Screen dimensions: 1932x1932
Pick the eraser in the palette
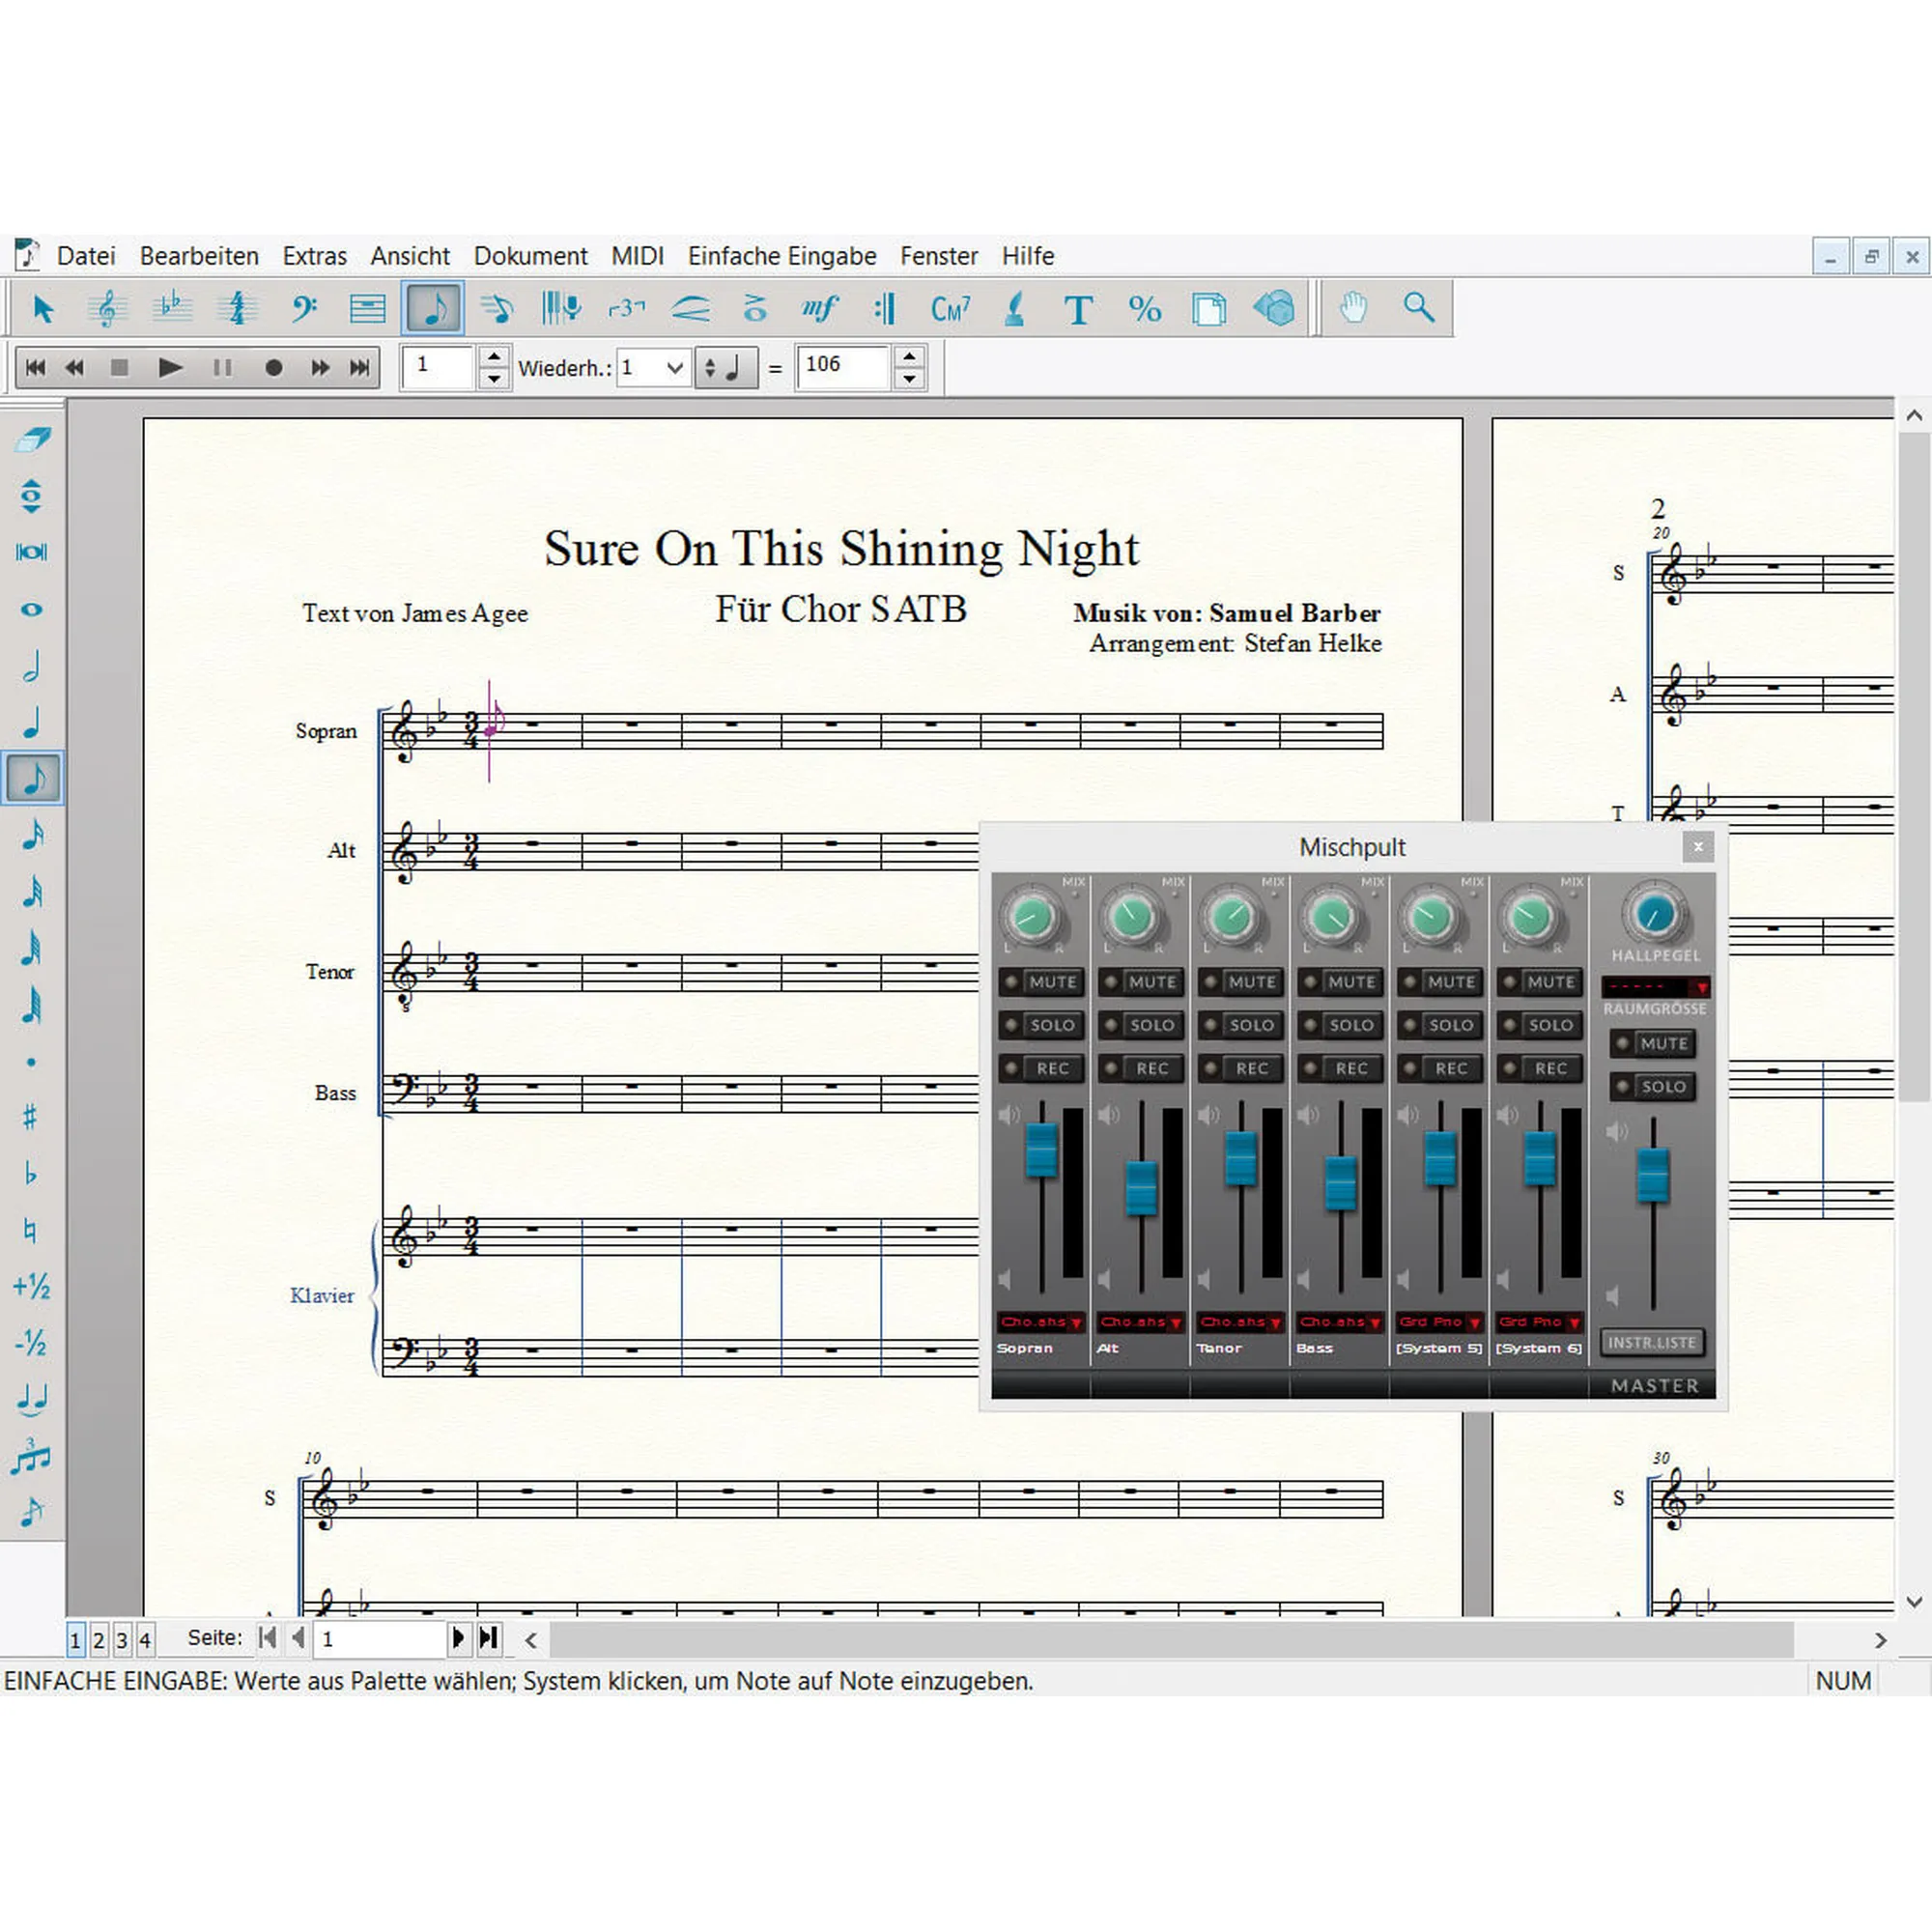(x=32, y=439)
